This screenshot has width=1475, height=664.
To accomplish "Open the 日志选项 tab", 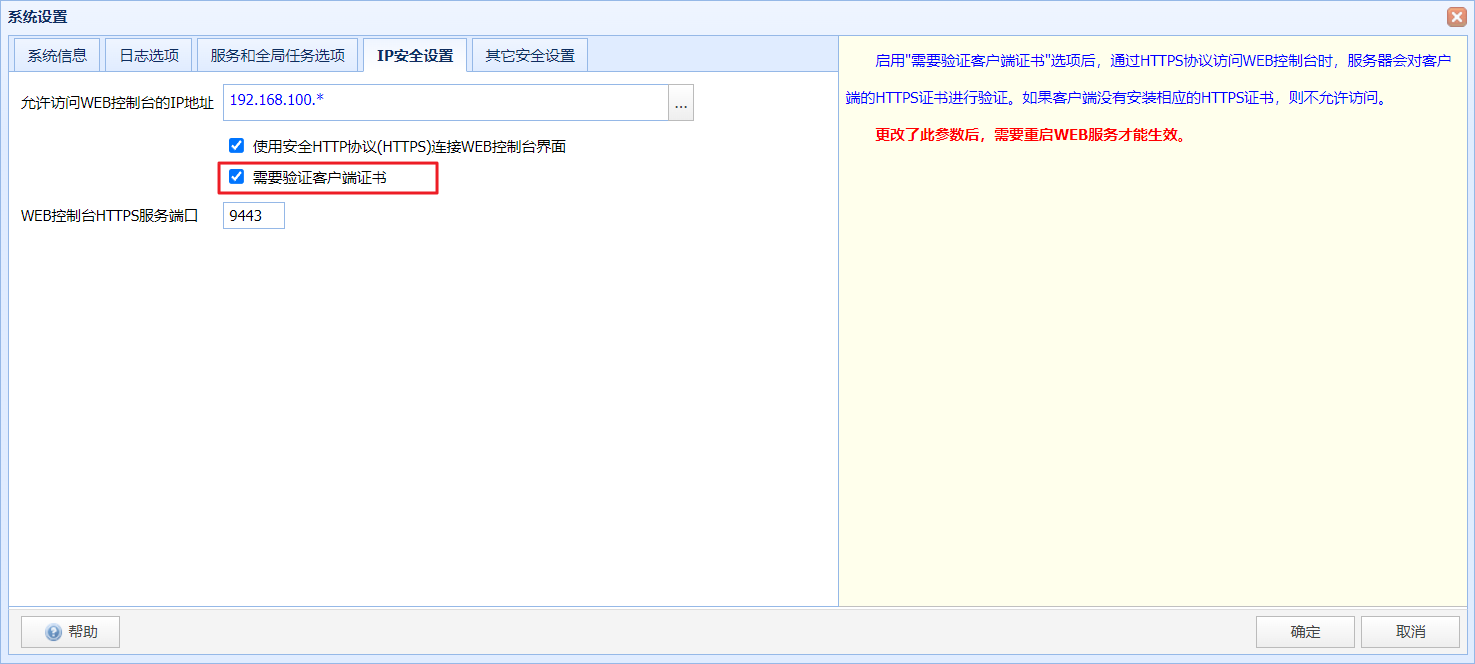I will (149, 56).
